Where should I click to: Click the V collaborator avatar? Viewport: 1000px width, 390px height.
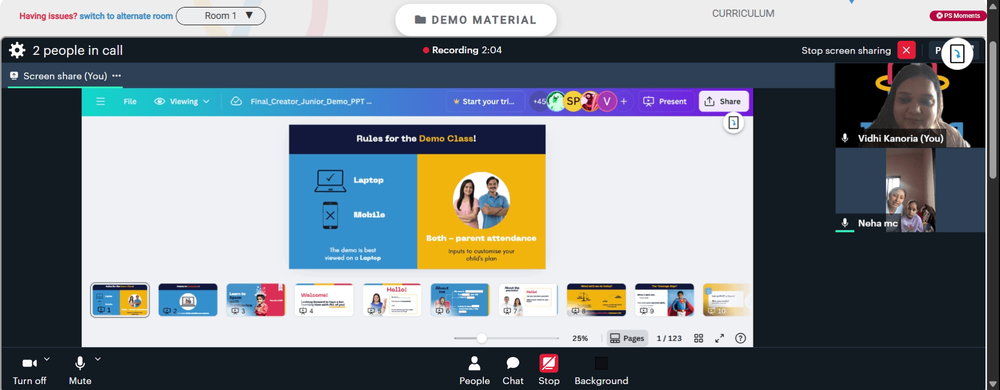click(607, 101)
